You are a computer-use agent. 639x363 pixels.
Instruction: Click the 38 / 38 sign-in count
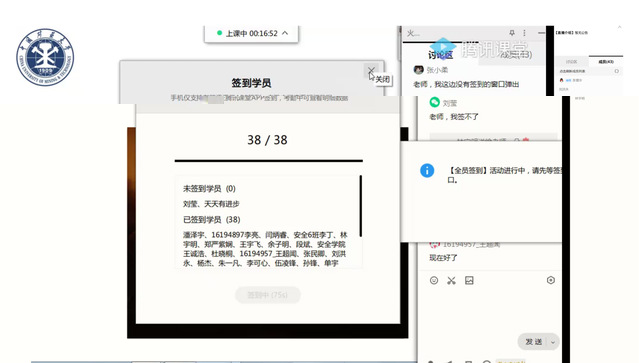(x=267, y=140)
